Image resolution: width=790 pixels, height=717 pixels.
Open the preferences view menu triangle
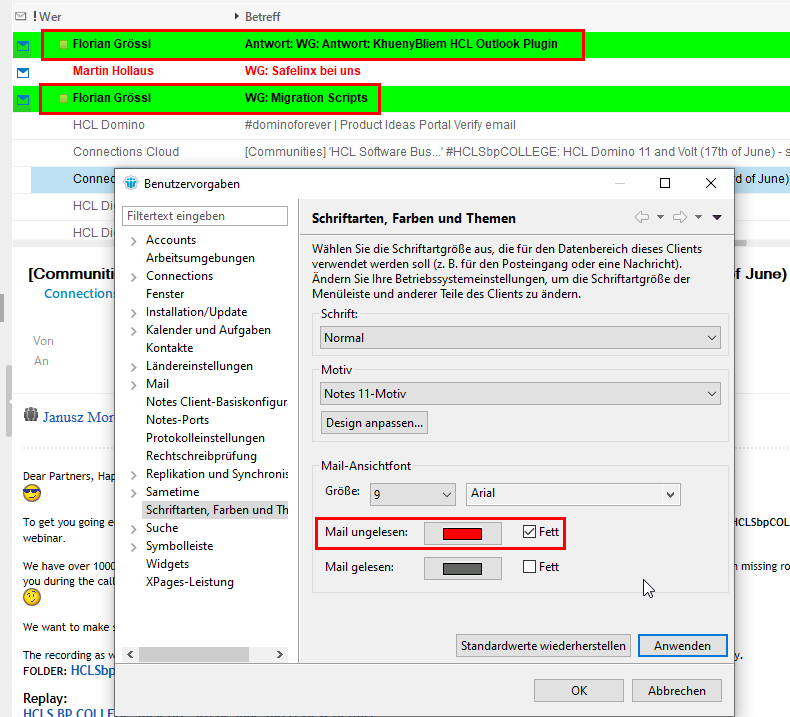(x=716, y=217)
